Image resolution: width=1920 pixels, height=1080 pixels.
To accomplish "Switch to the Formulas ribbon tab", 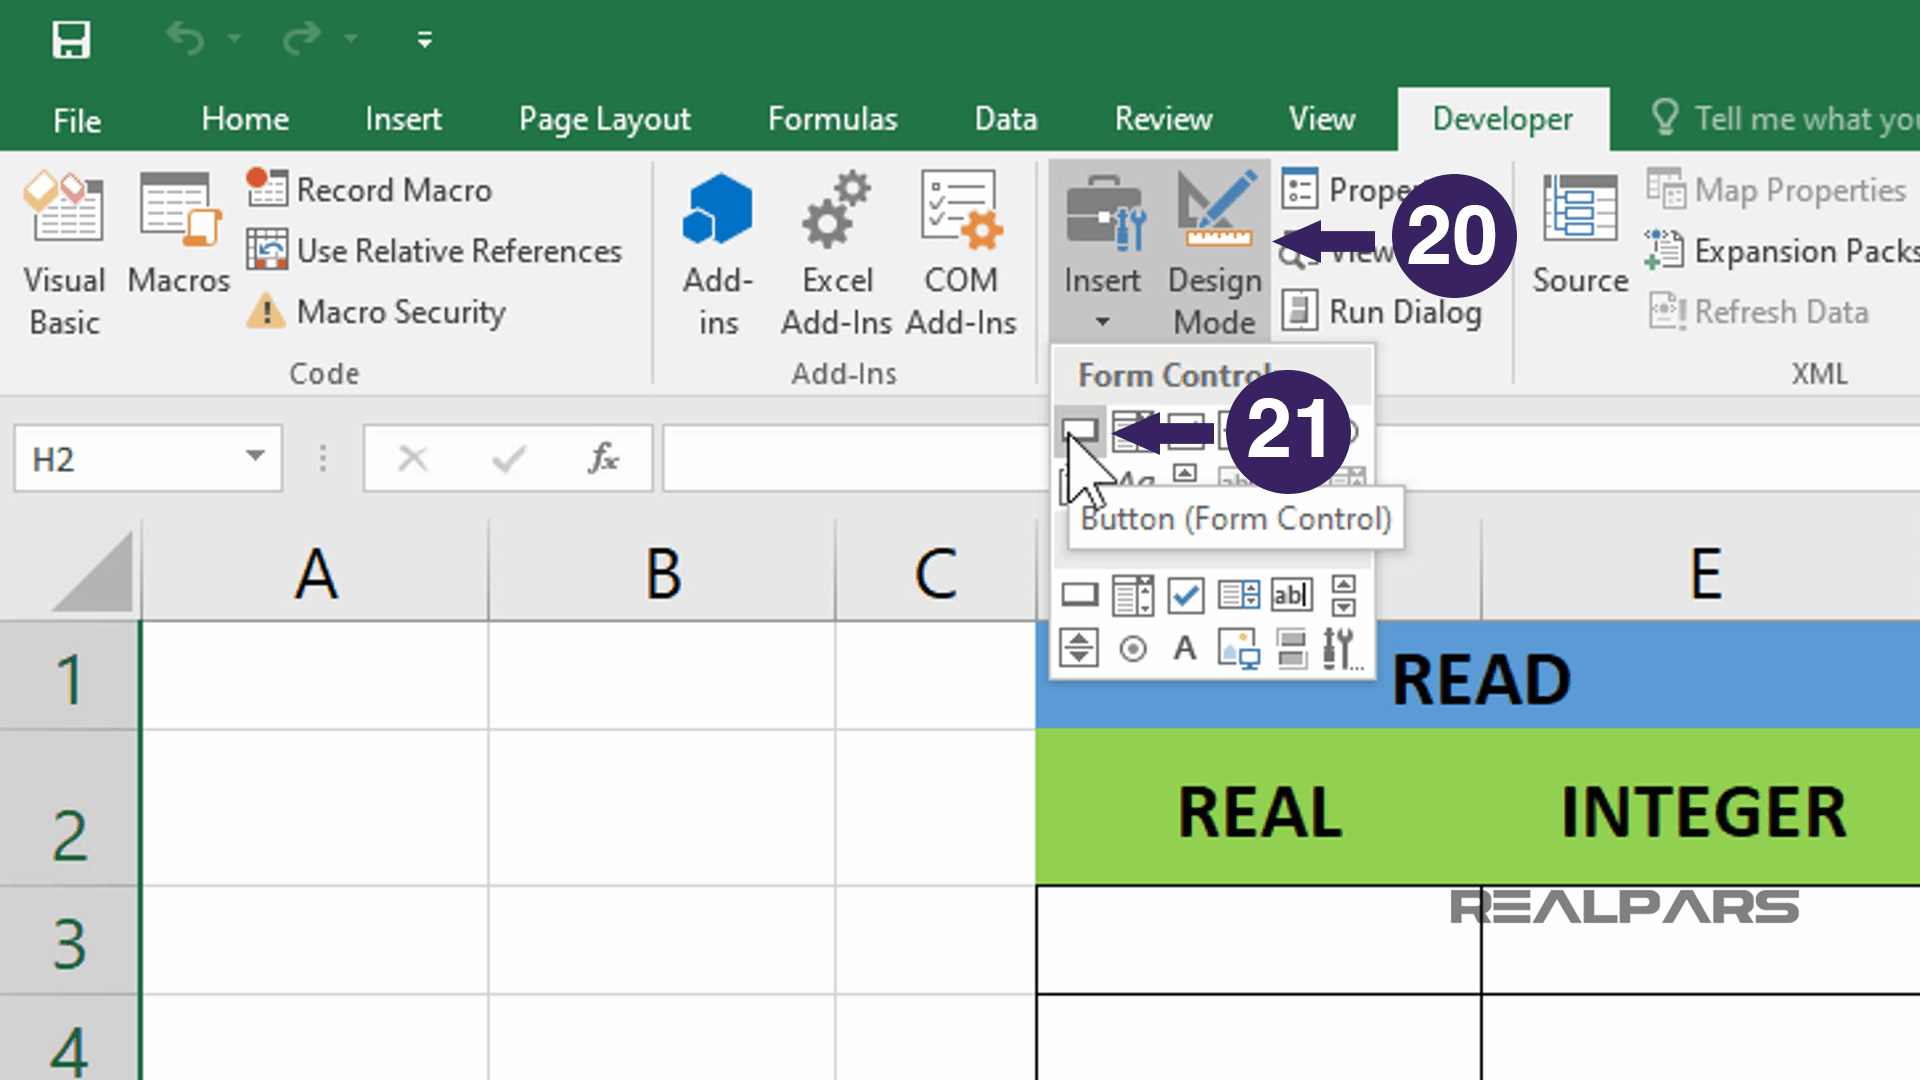I will pos(832,119).
